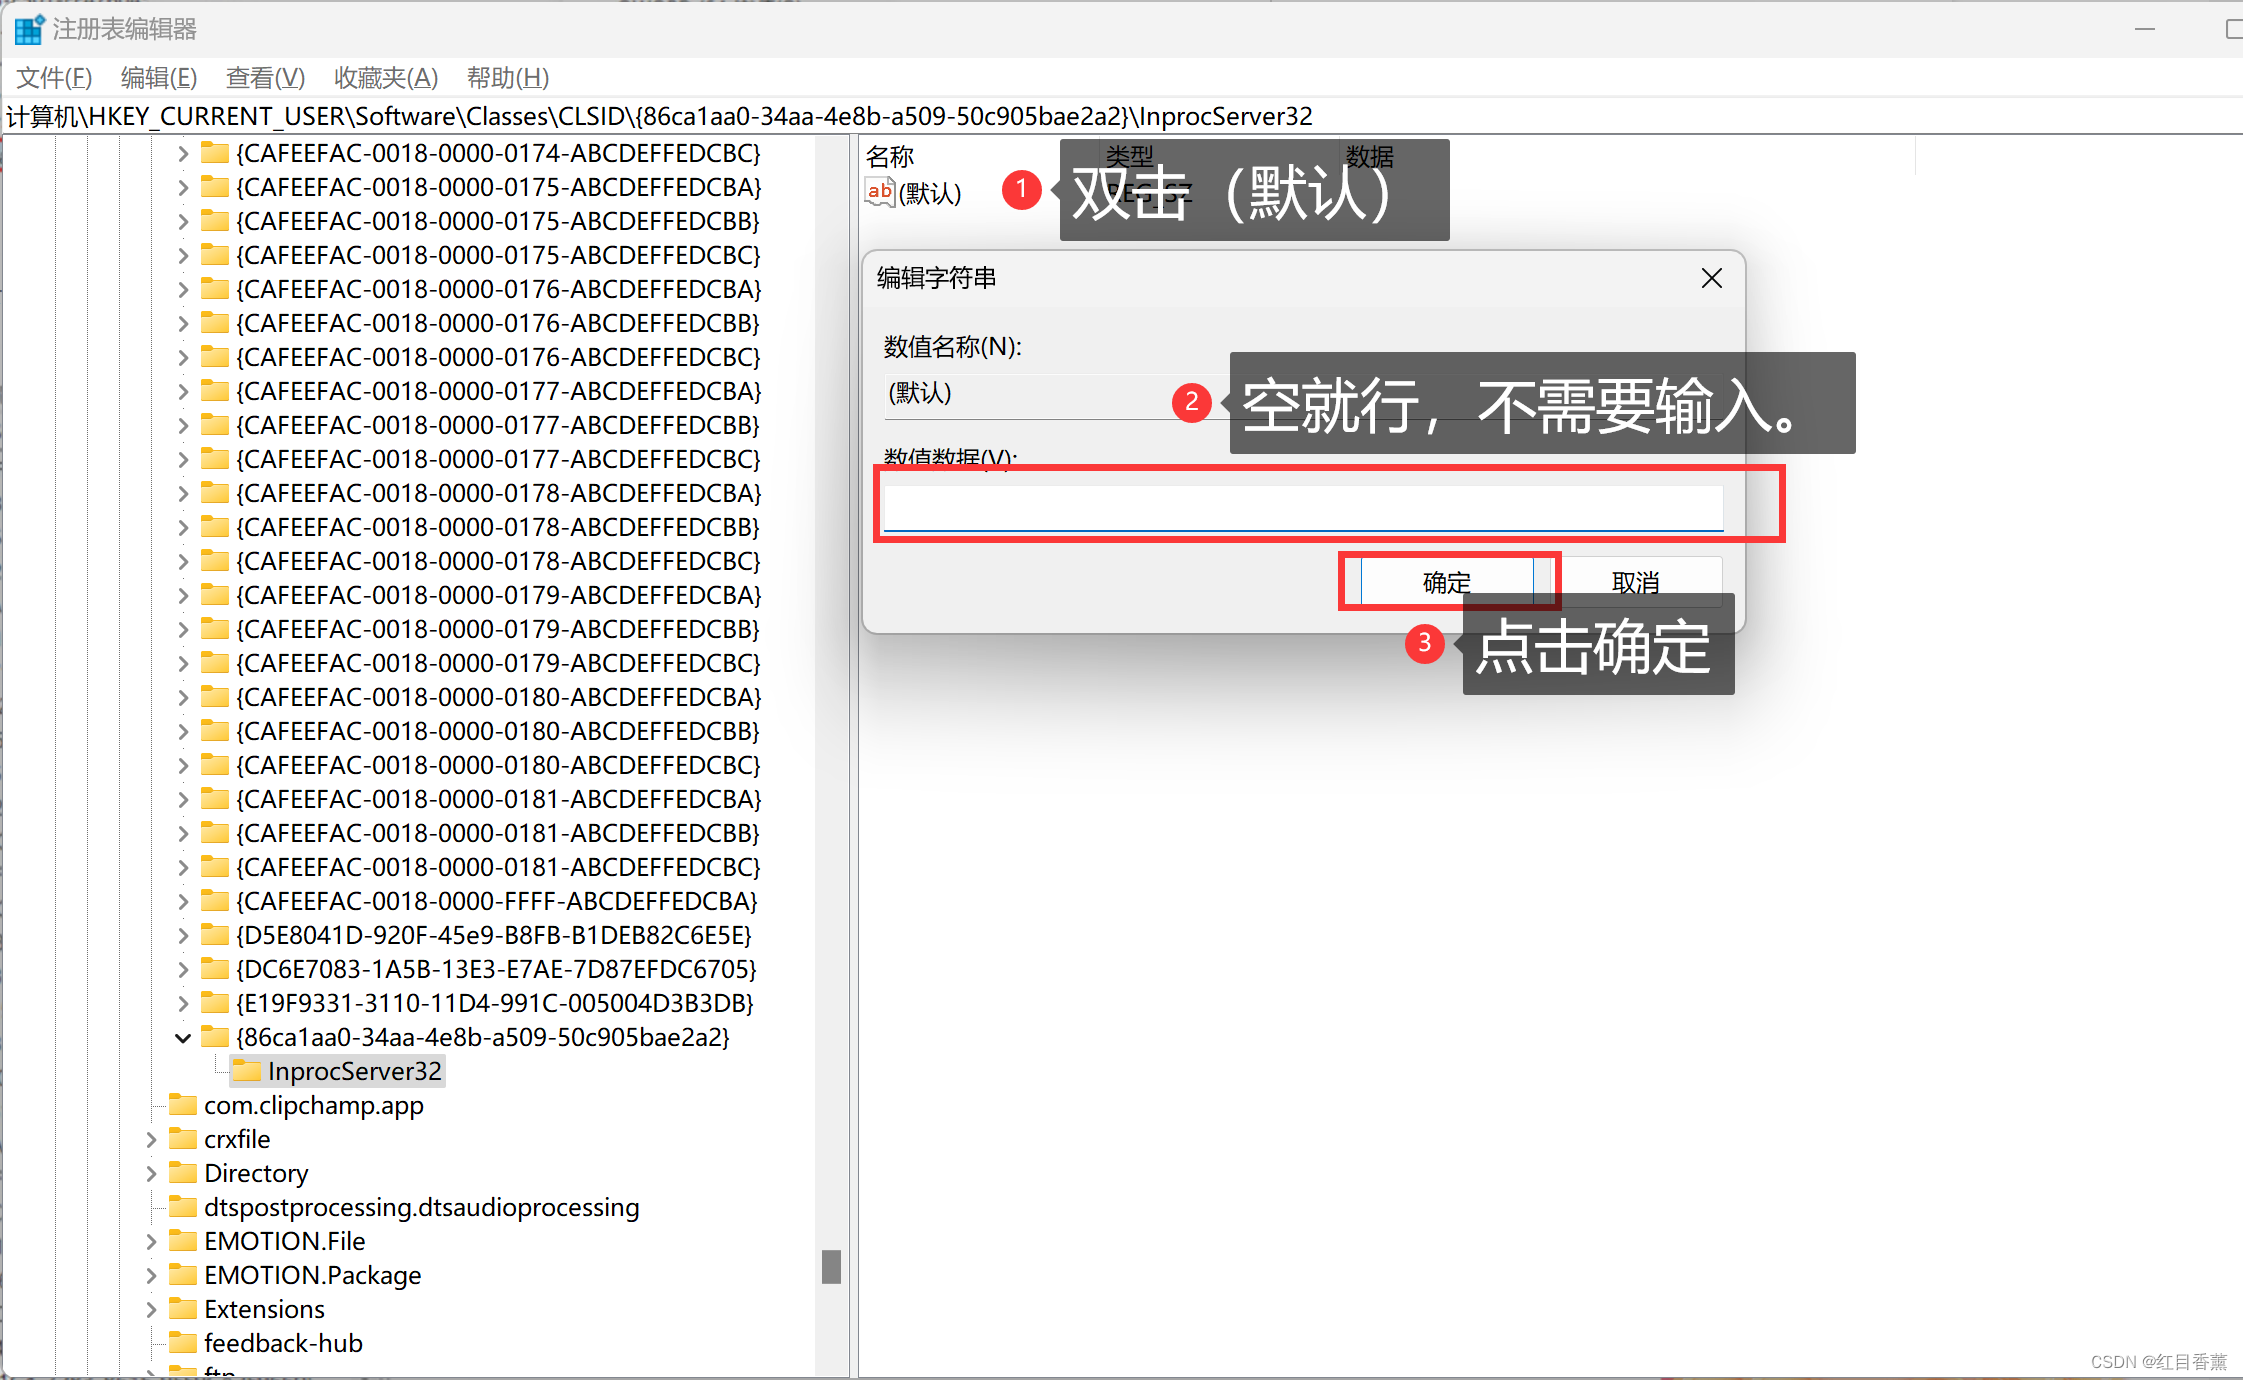2243x1380 pixels.
Task: Click the folder icon beside com.clipchamp.app
Action: pos(183,1105)
